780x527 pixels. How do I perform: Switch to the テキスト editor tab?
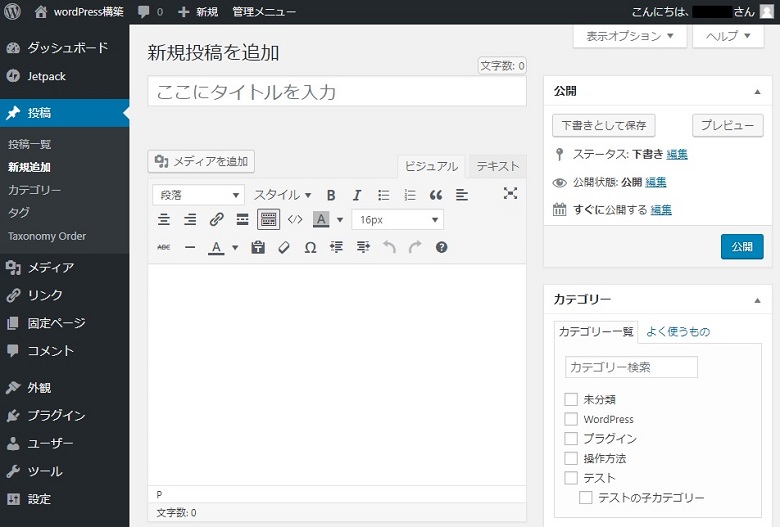[x=497, y=167]
